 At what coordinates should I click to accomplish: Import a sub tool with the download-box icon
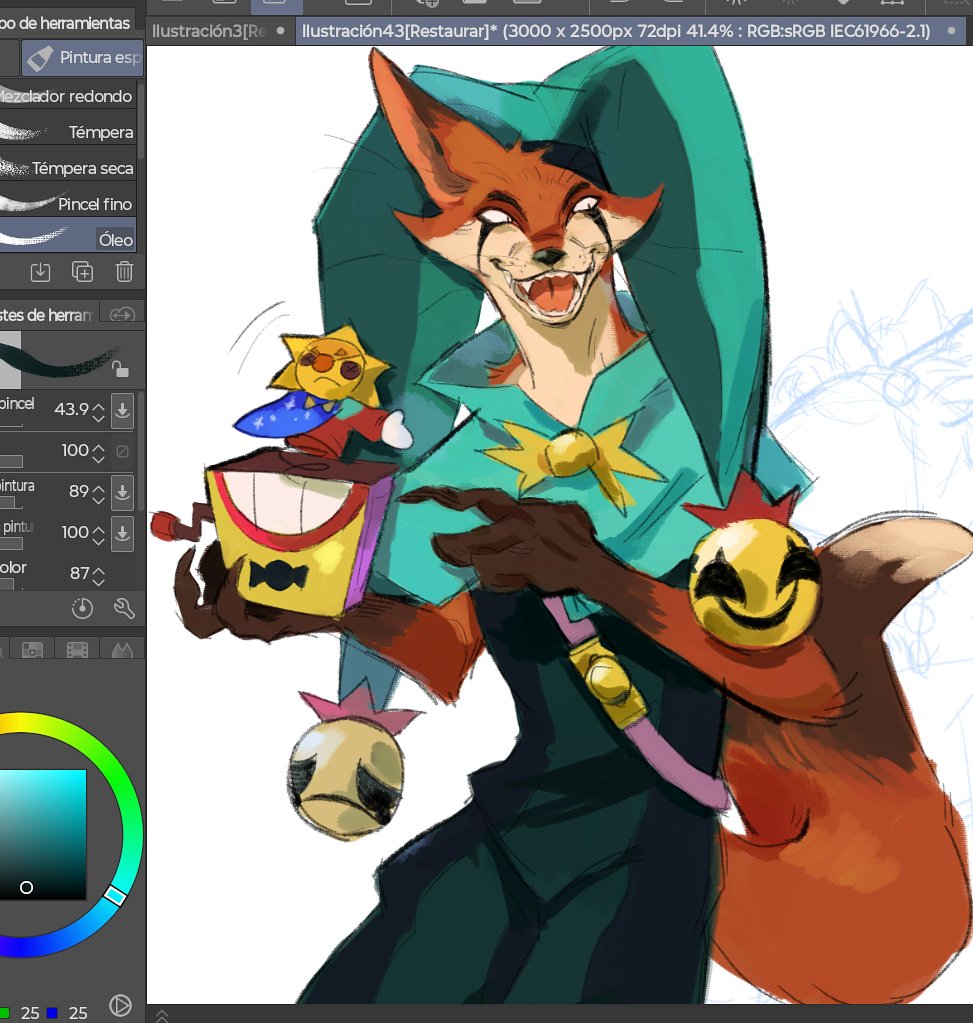(x=40, y=271)
